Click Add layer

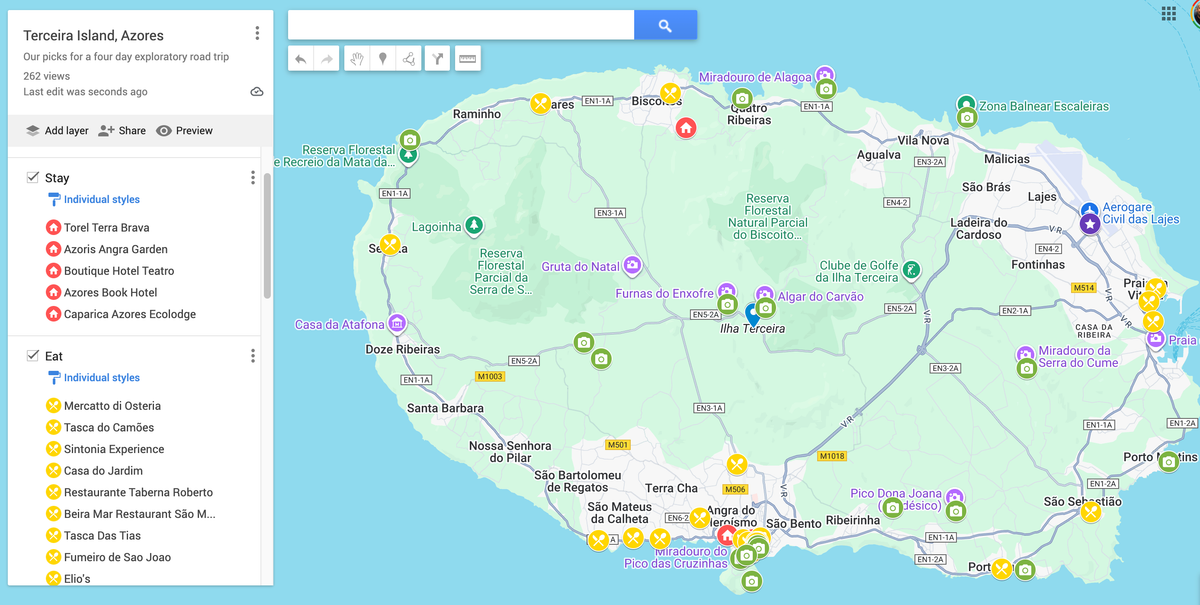[55, 130]
